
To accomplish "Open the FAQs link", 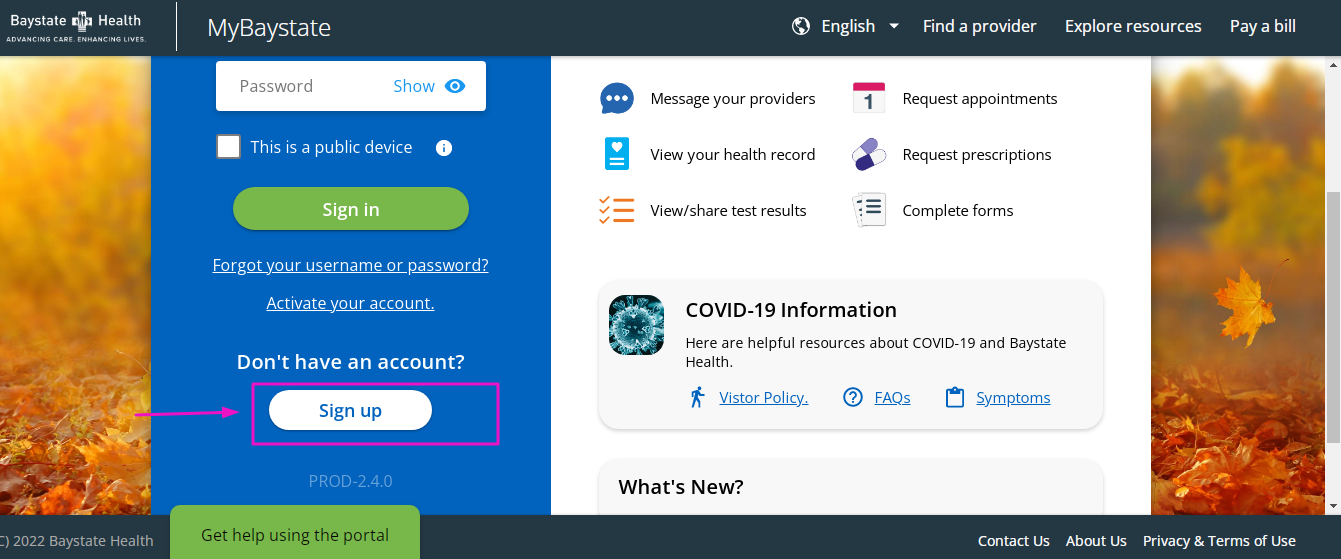I will (892, 397).
